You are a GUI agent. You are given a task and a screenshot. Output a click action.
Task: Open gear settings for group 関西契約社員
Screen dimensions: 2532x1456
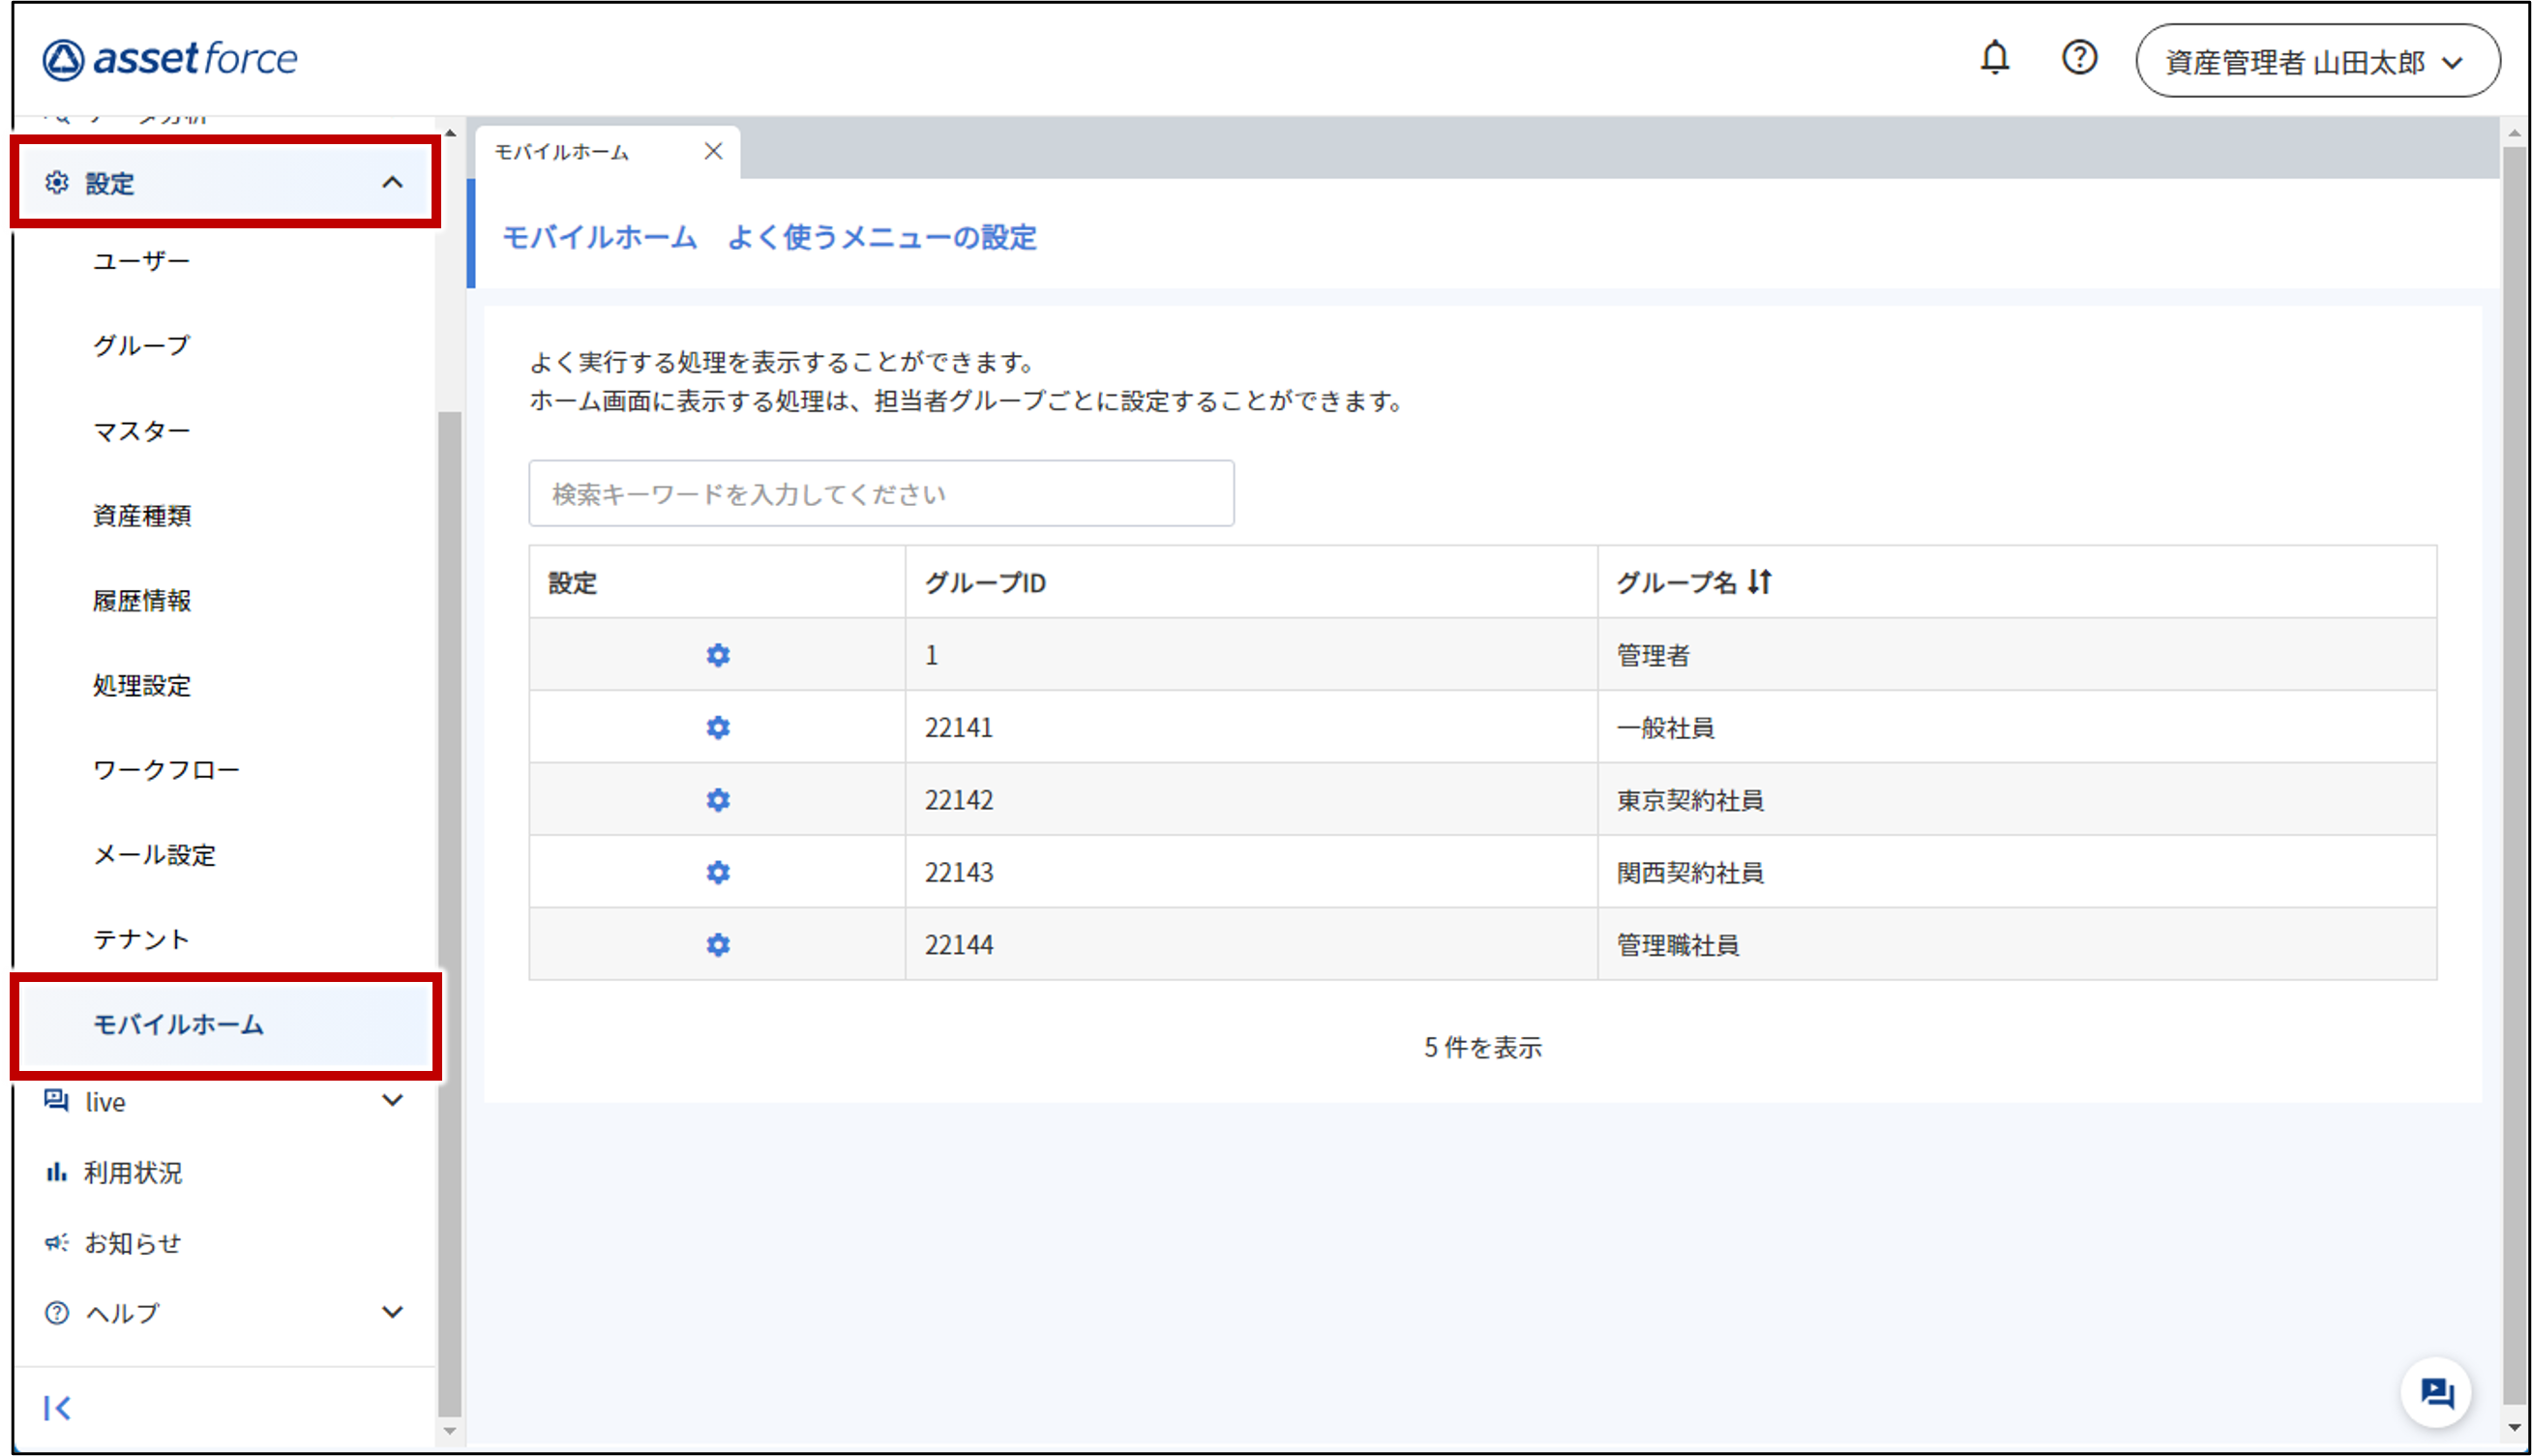pos(717,872)
